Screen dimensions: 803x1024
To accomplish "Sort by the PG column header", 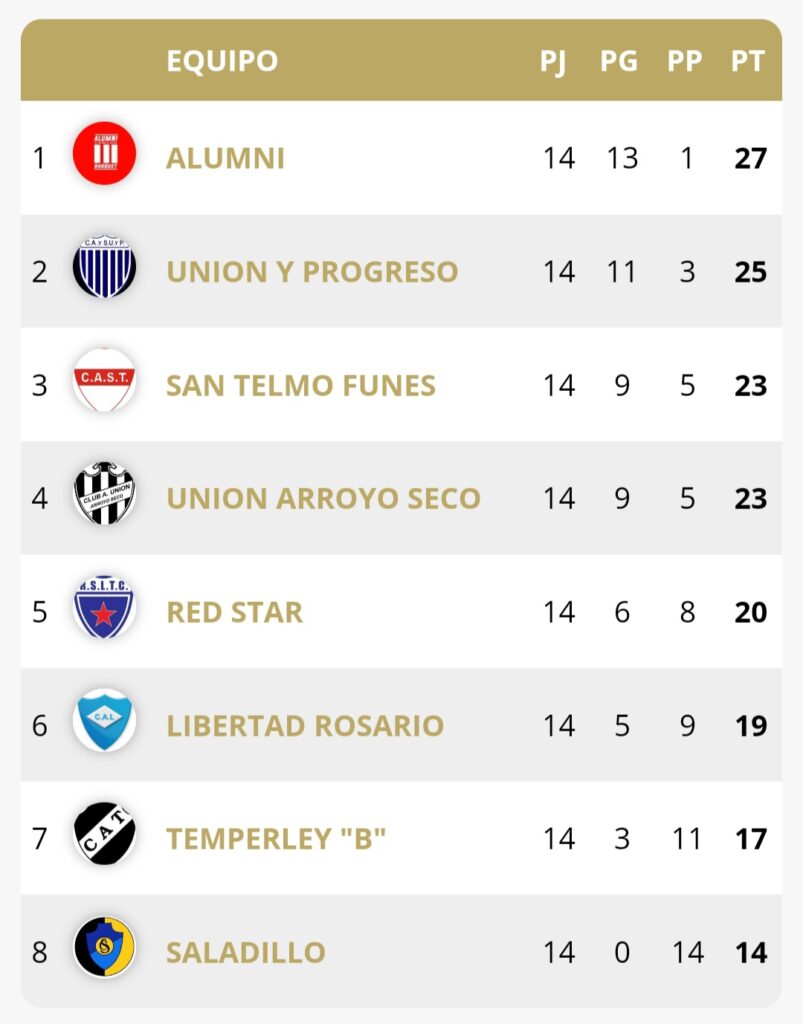I will pyautogui.click(x=619, y=61).
